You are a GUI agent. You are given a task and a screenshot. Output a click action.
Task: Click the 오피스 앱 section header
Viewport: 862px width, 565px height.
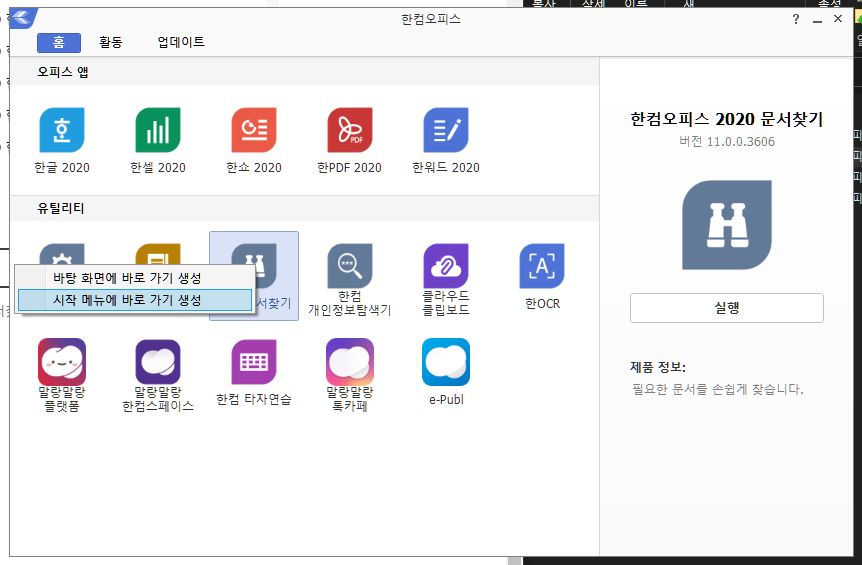[63, 72]
